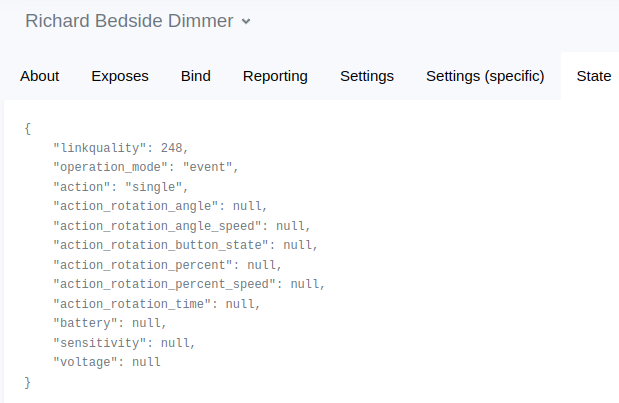Click the voltage null line
Image resolution: width=619 pixels, height=403 pixels.
click(x=107, y=362)
